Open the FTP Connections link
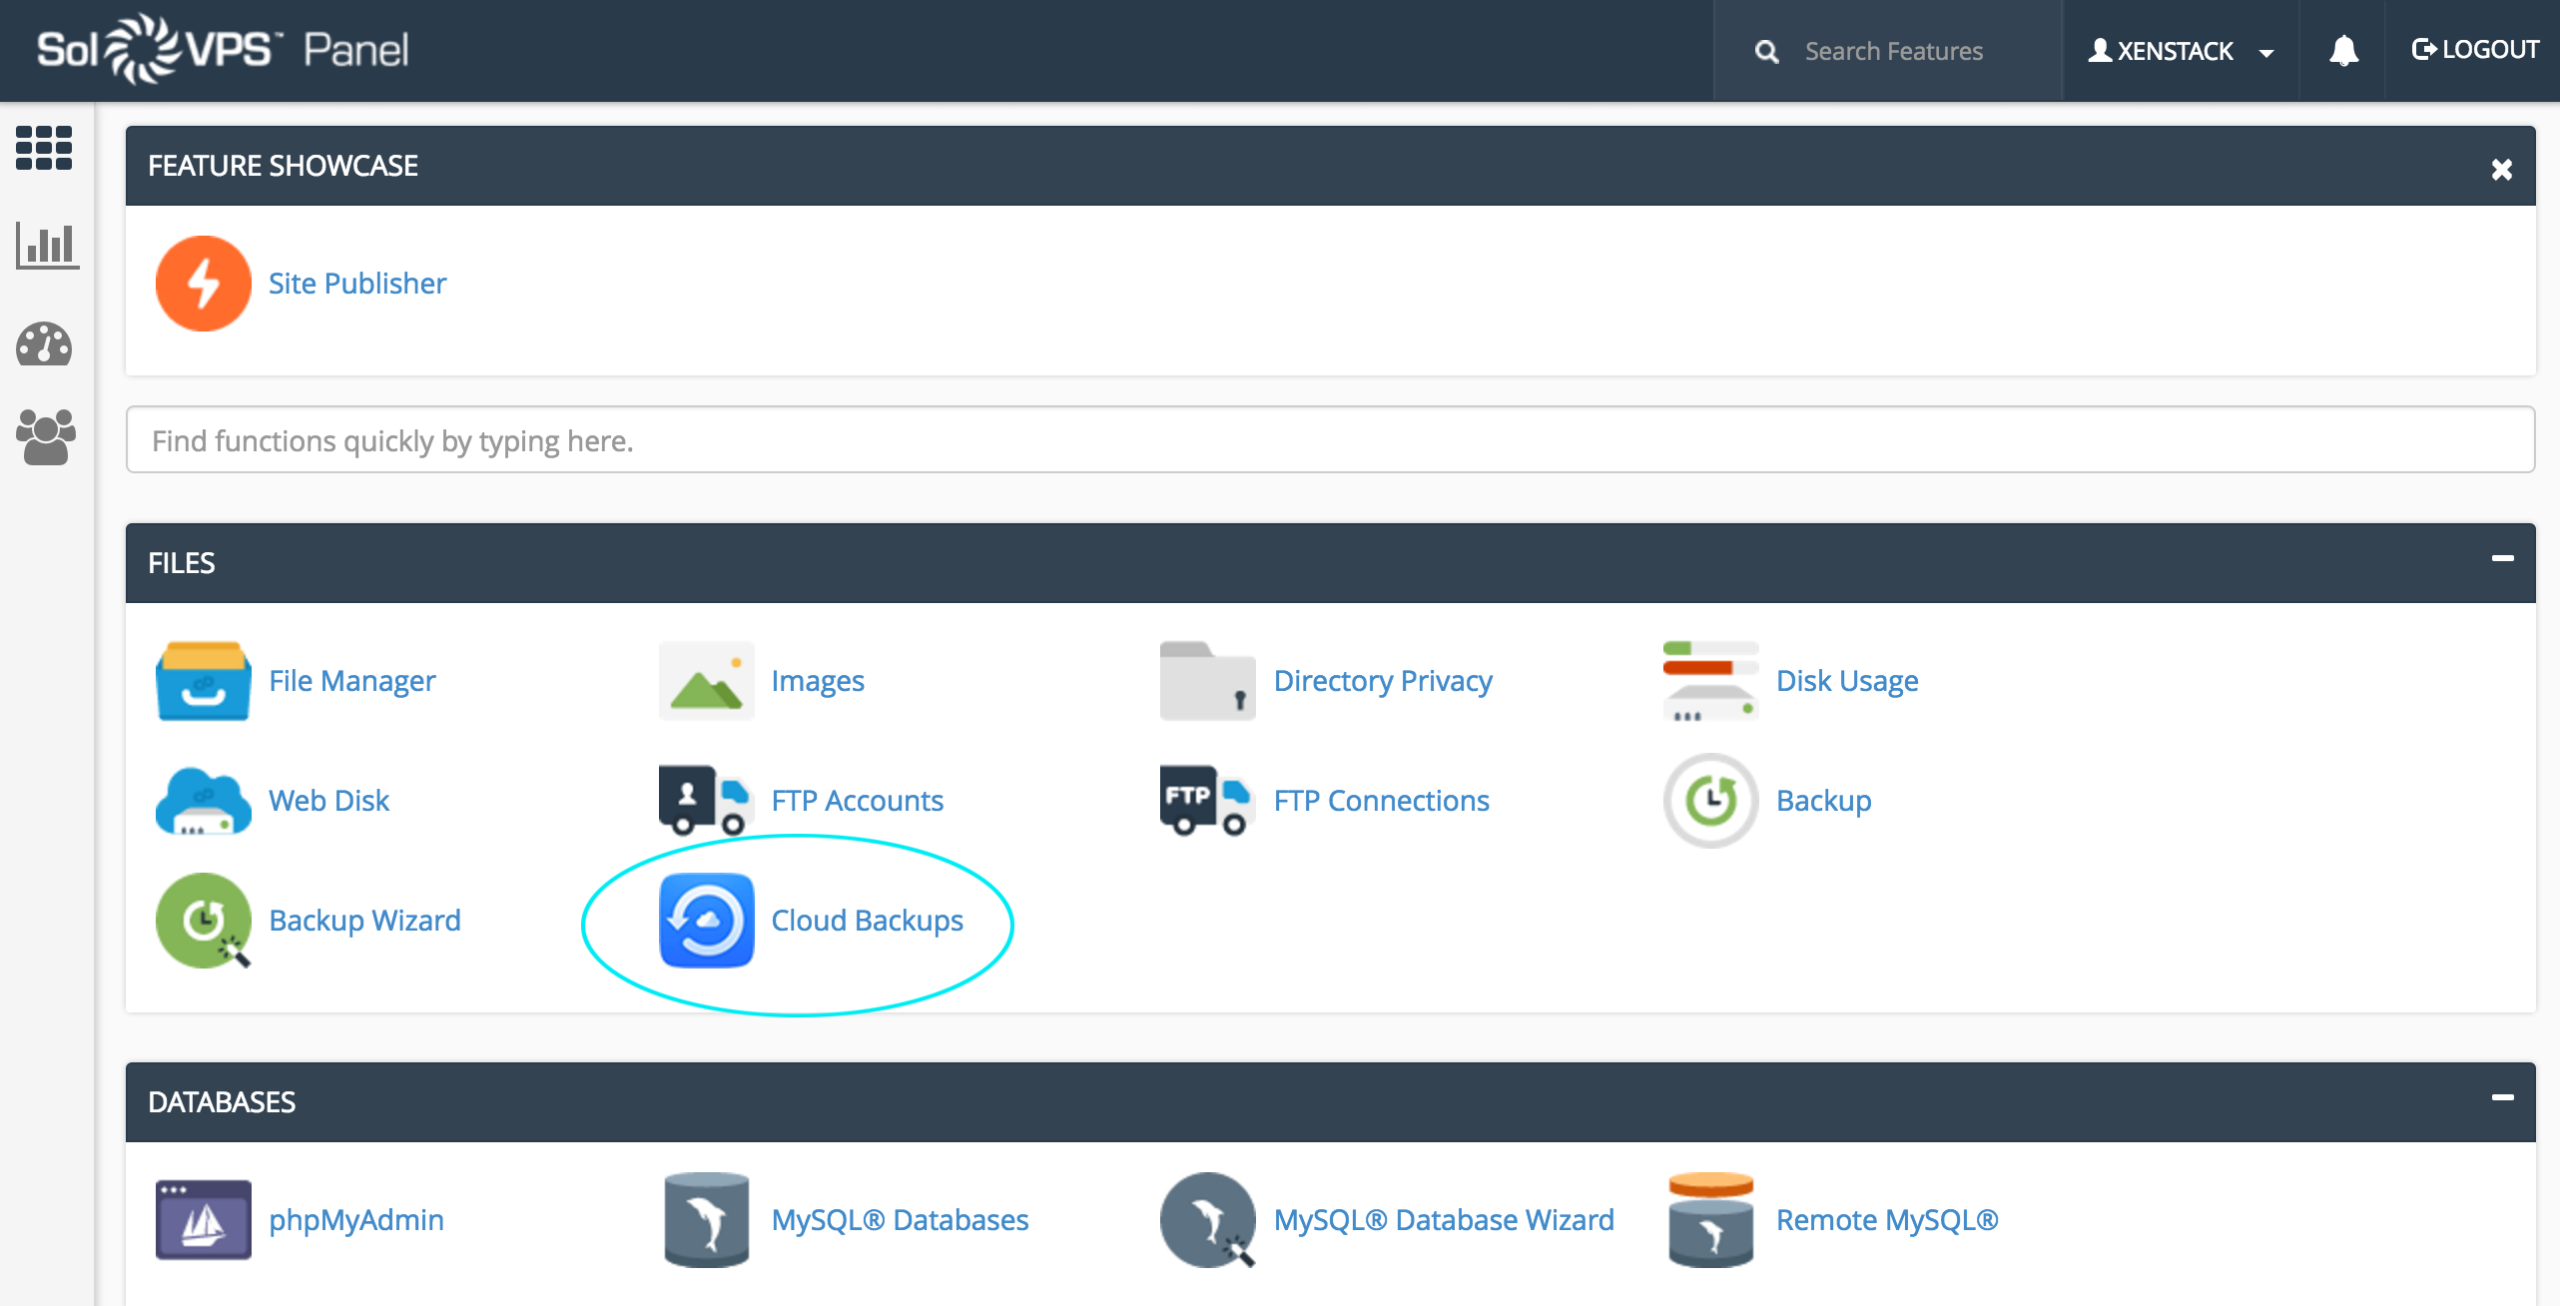This screenshot has width=2560, height=1306. point(1381,800)
